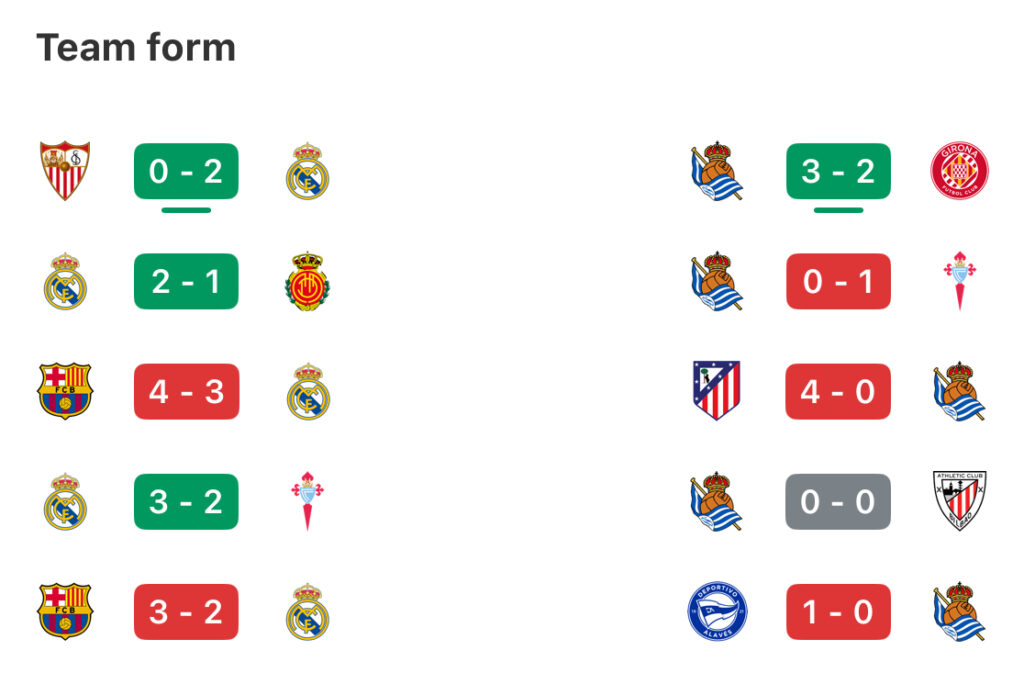Open the red 4 - 0 match result
The height and width of the screenshot is (684, 1024).
839,391
